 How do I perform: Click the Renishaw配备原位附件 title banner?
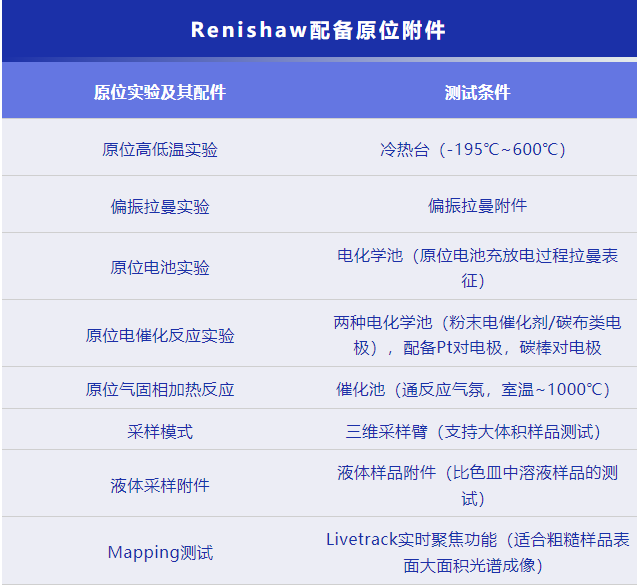(x=318, y=30)
